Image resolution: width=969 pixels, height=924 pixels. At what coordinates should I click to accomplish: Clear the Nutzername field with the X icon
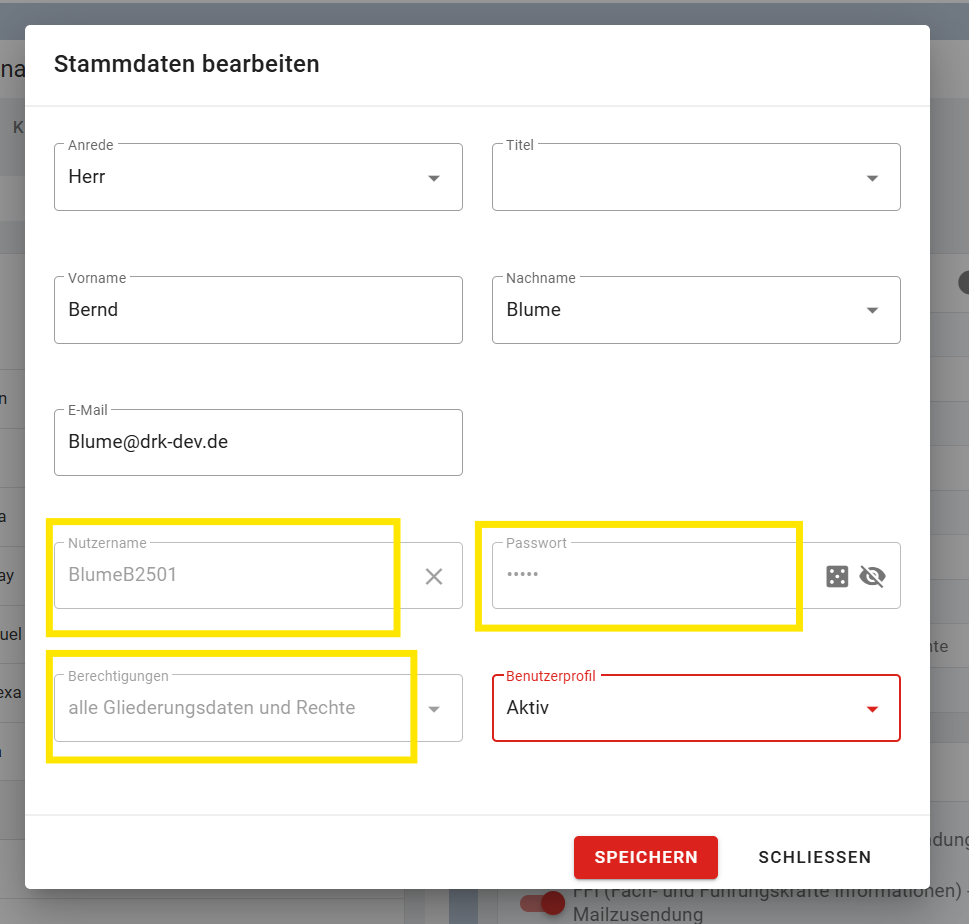click(x=434, y=576)
